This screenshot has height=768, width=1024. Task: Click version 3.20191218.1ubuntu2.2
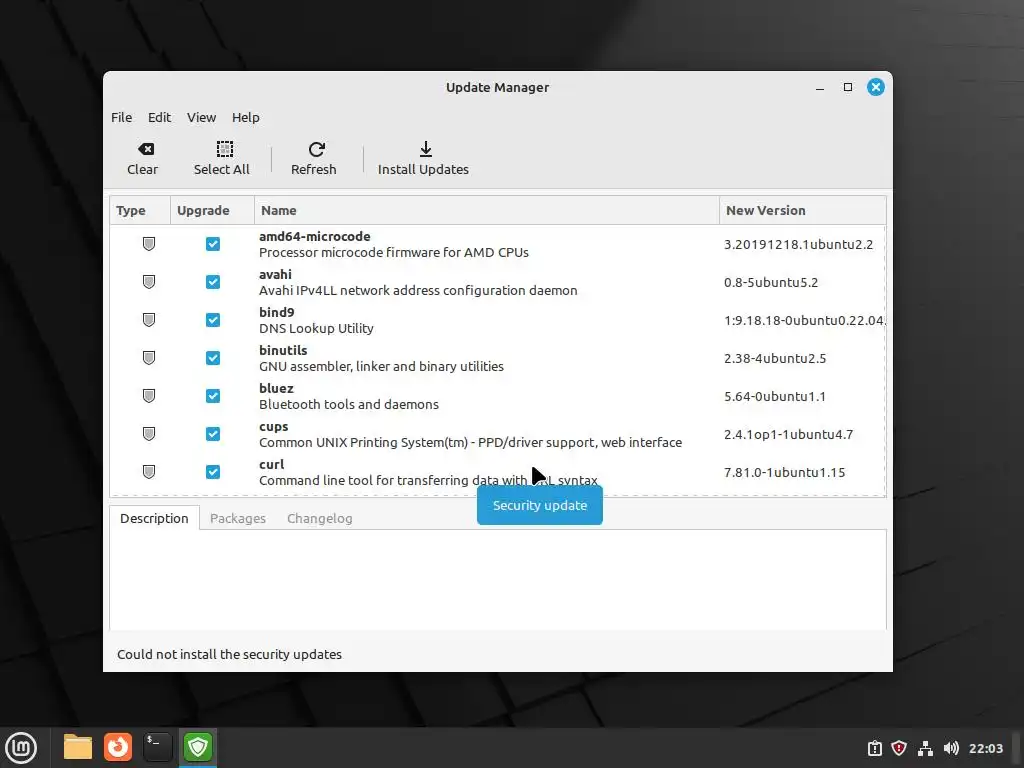click(798, 244)
